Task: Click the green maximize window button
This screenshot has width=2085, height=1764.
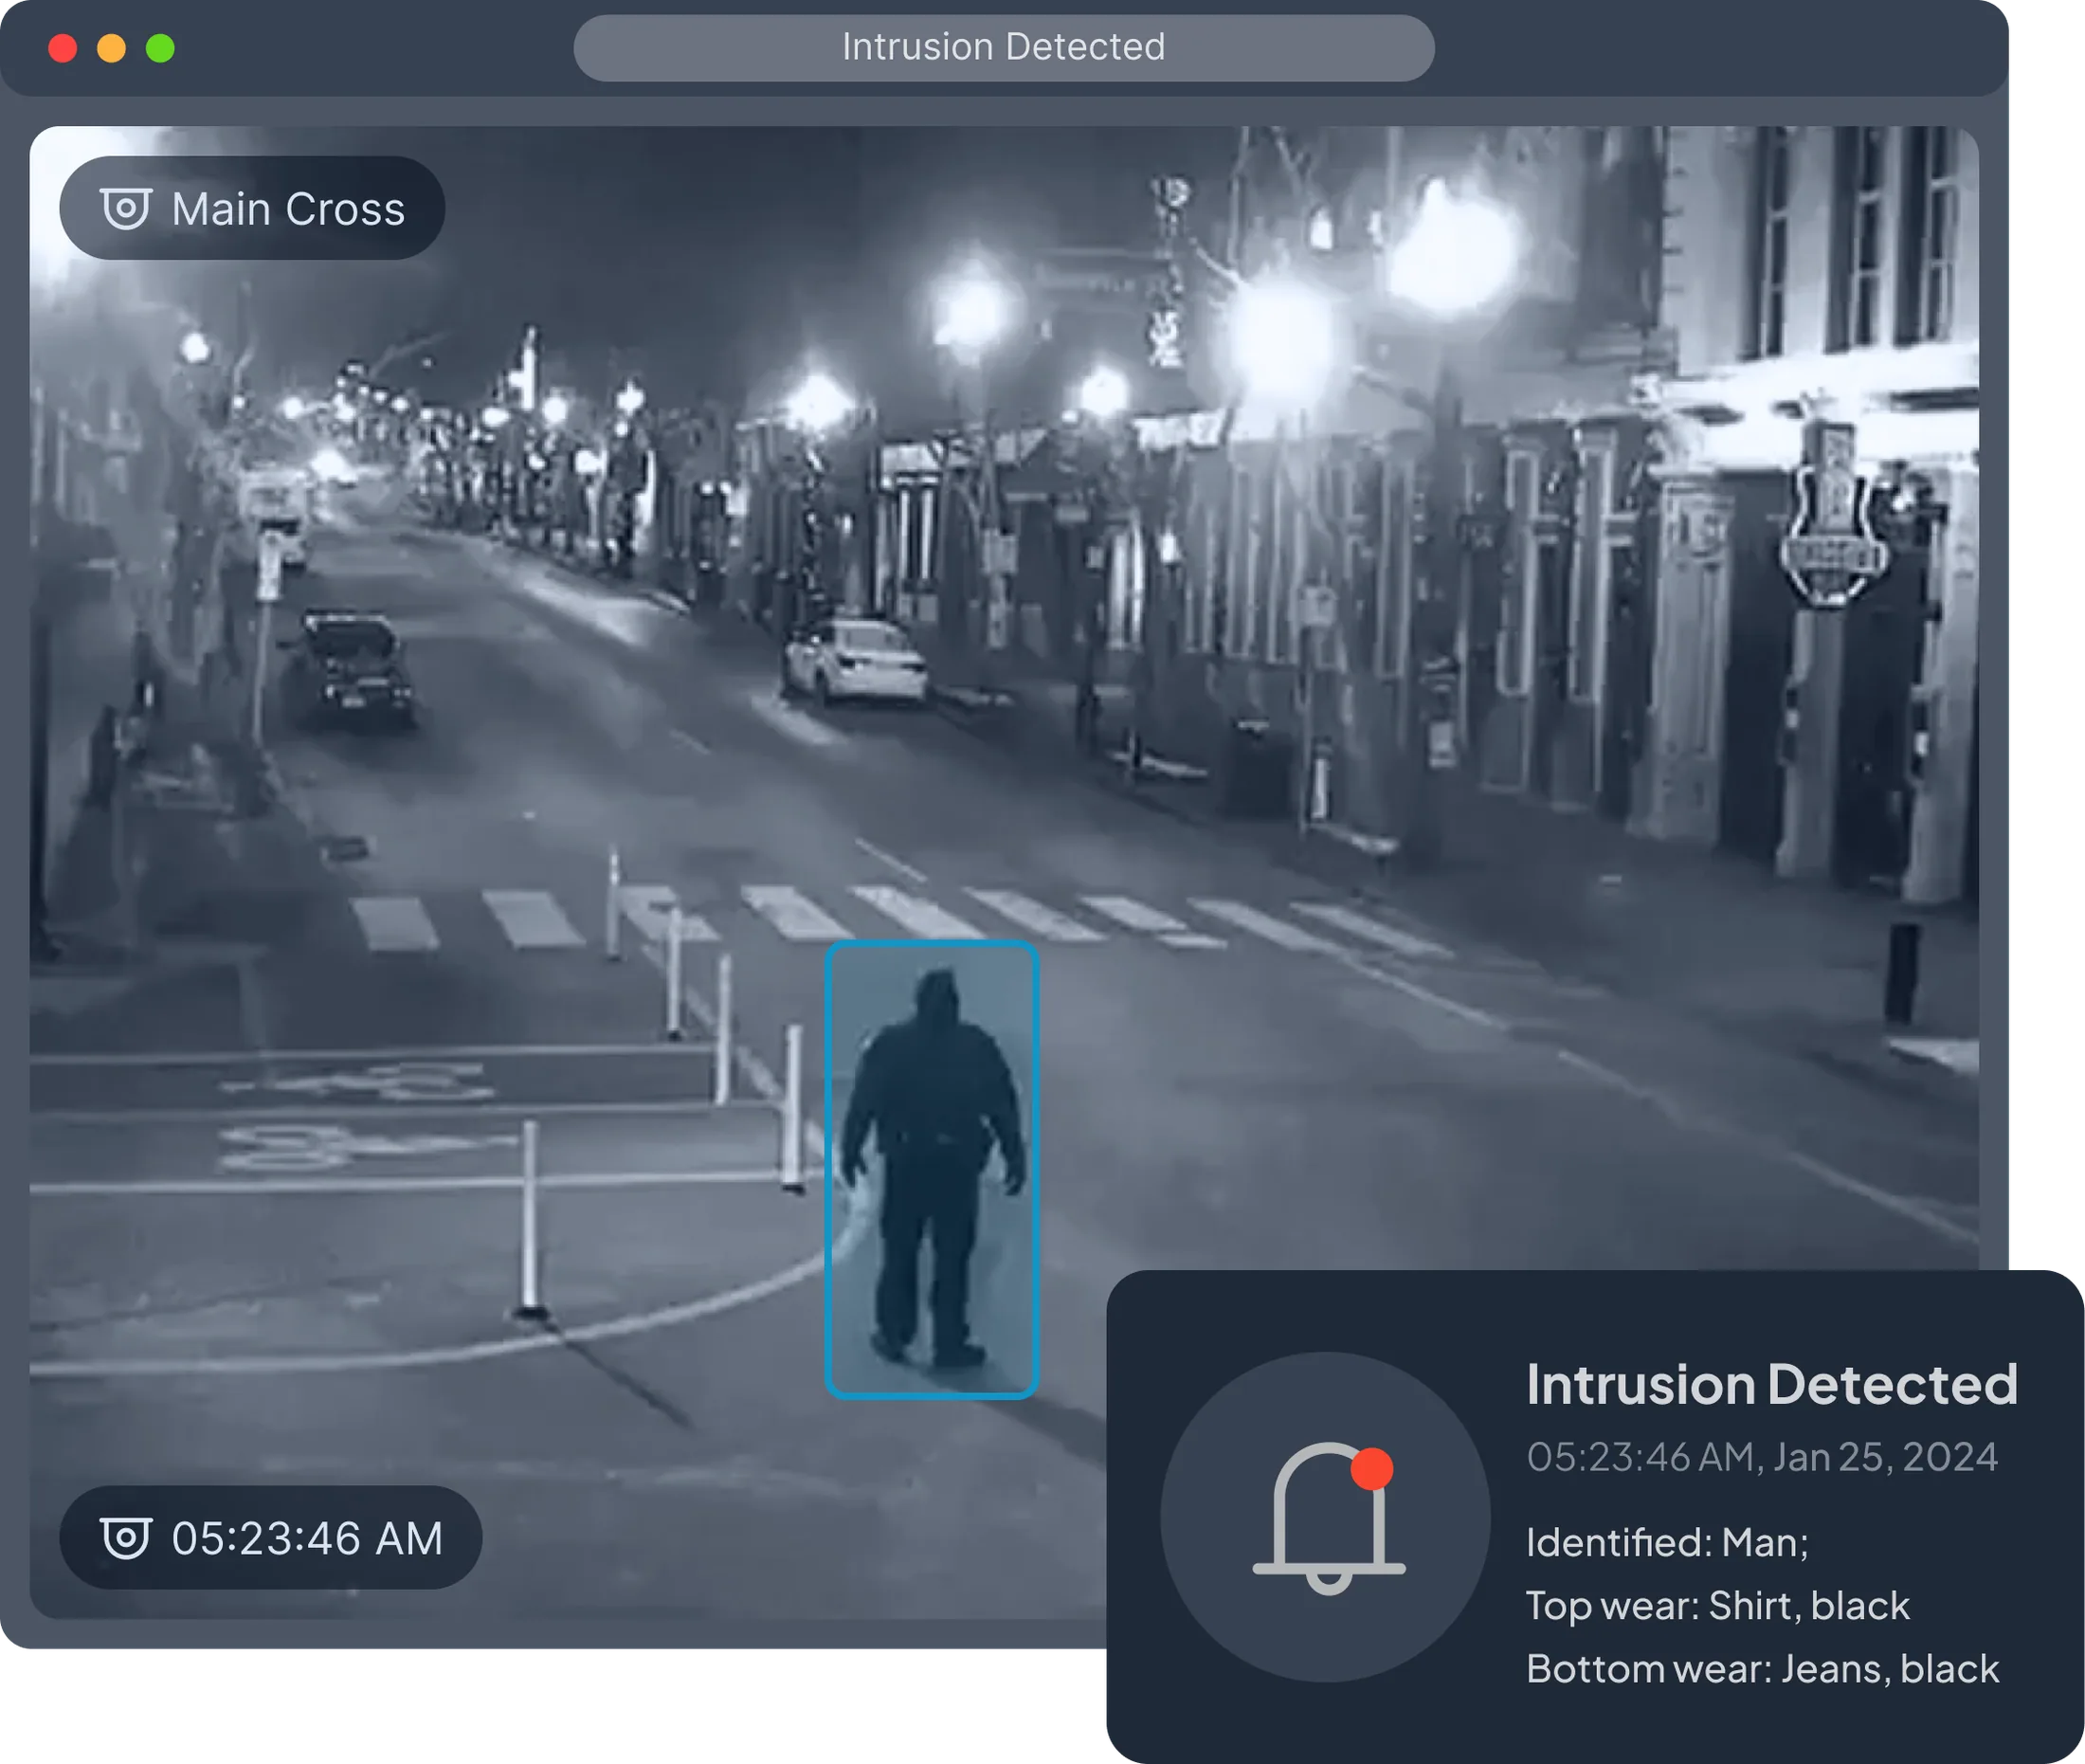Action: click(x=160, y=48)
